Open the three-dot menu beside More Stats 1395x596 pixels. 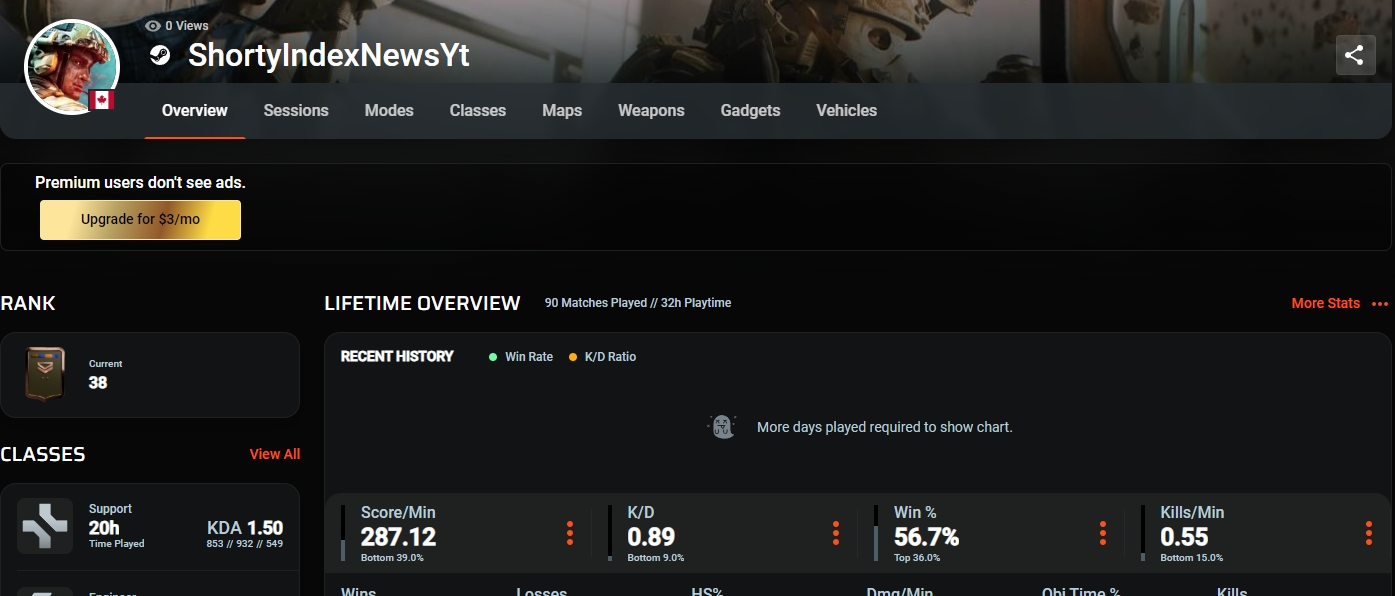pos(1380,304)
